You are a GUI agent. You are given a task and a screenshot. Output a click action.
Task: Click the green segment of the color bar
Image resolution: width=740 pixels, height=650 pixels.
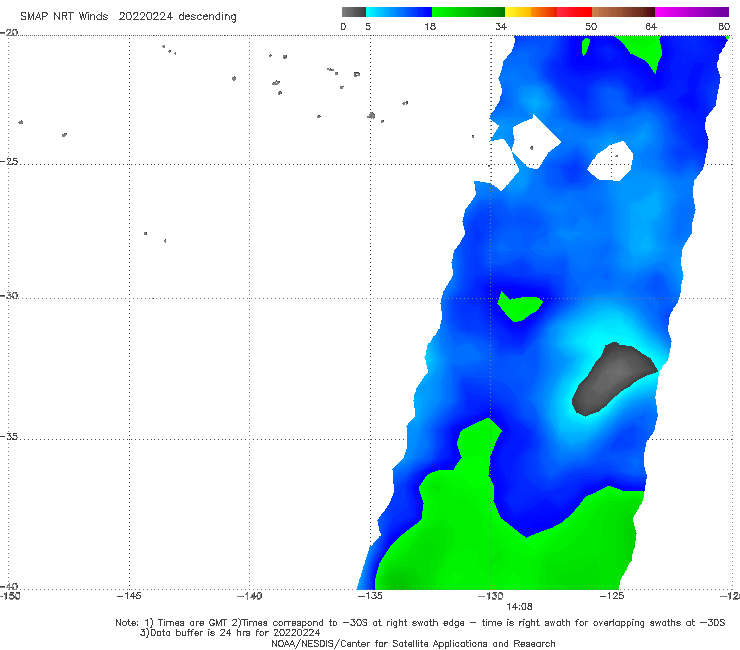click(x=468, y=12)
